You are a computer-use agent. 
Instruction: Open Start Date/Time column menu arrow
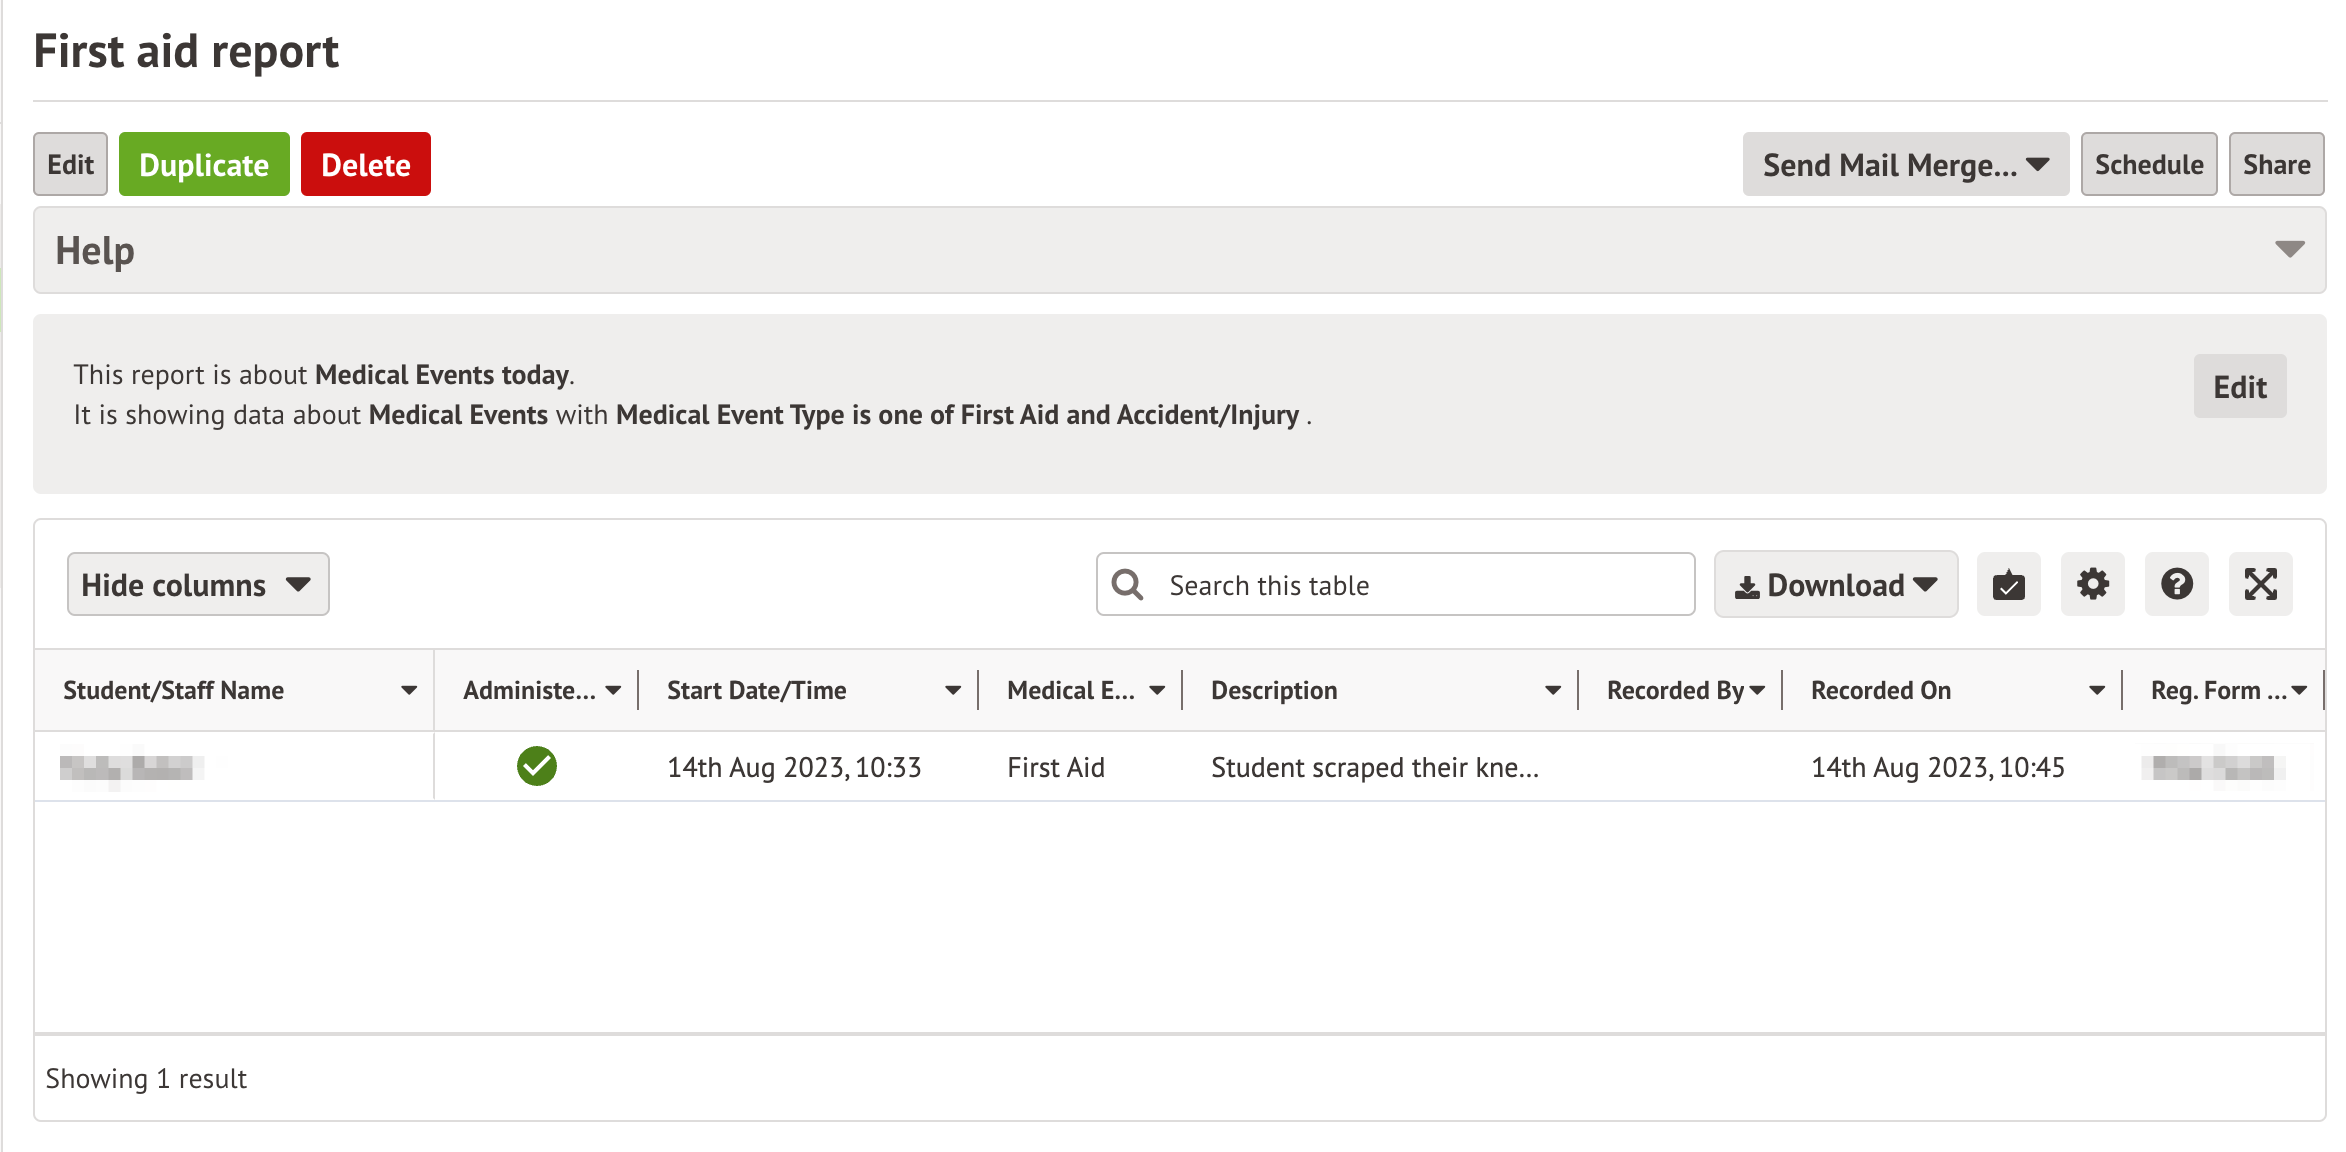952,690
